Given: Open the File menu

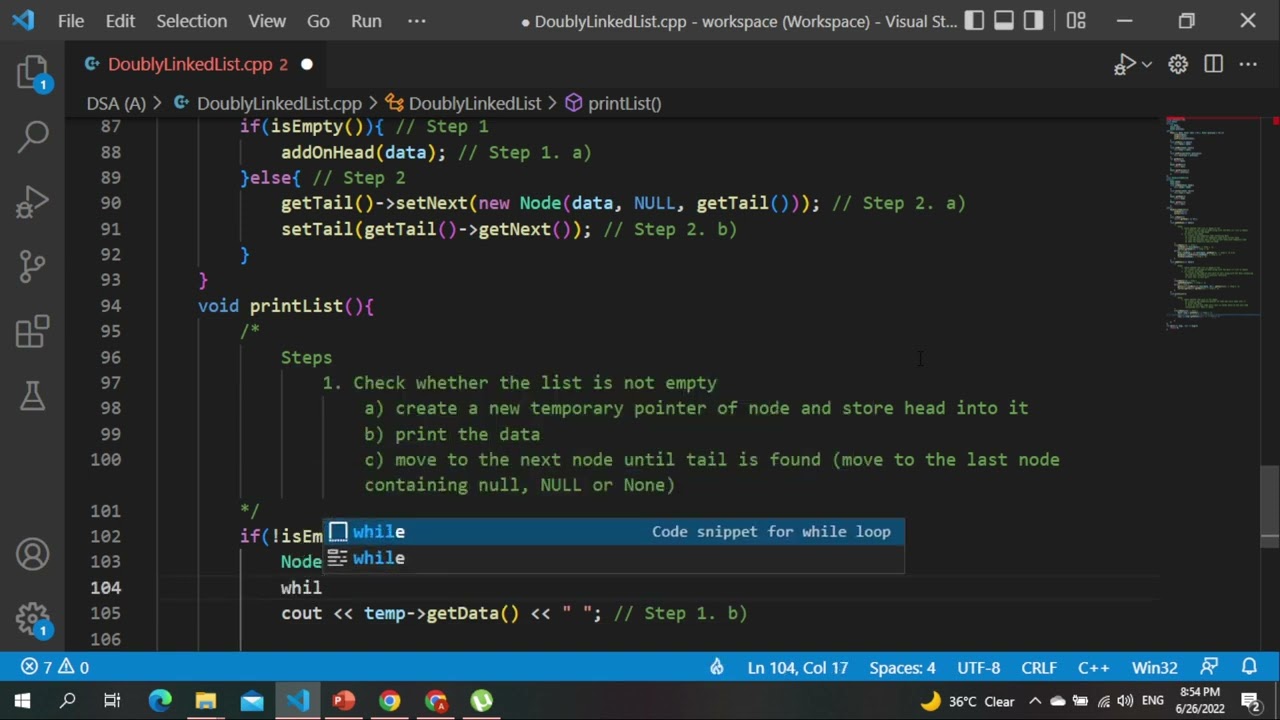Looking at the screenshot, I should pyautogui.click(x=71, y=21).
